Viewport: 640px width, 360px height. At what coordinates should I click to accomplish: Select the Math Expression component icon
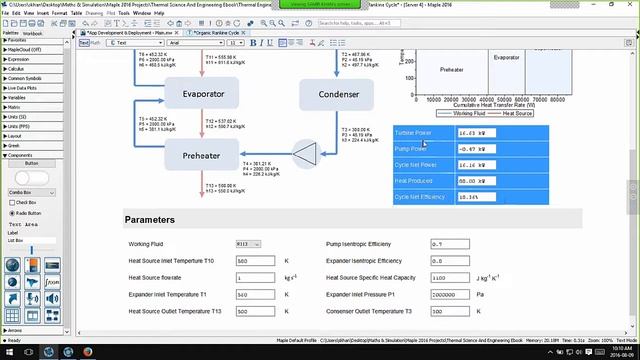point(52,282)
